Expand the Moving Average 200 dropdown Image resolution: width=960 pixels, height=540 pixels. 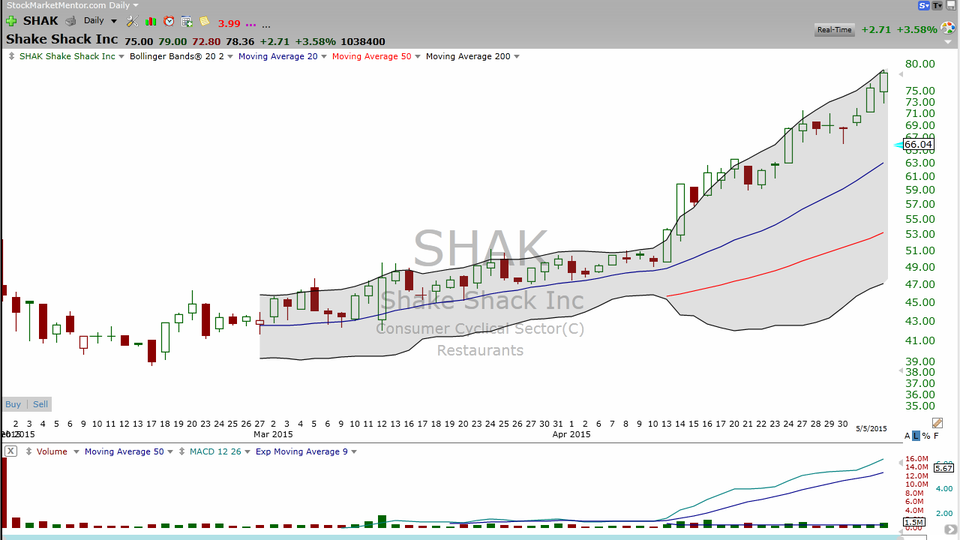tap(517, 56)
